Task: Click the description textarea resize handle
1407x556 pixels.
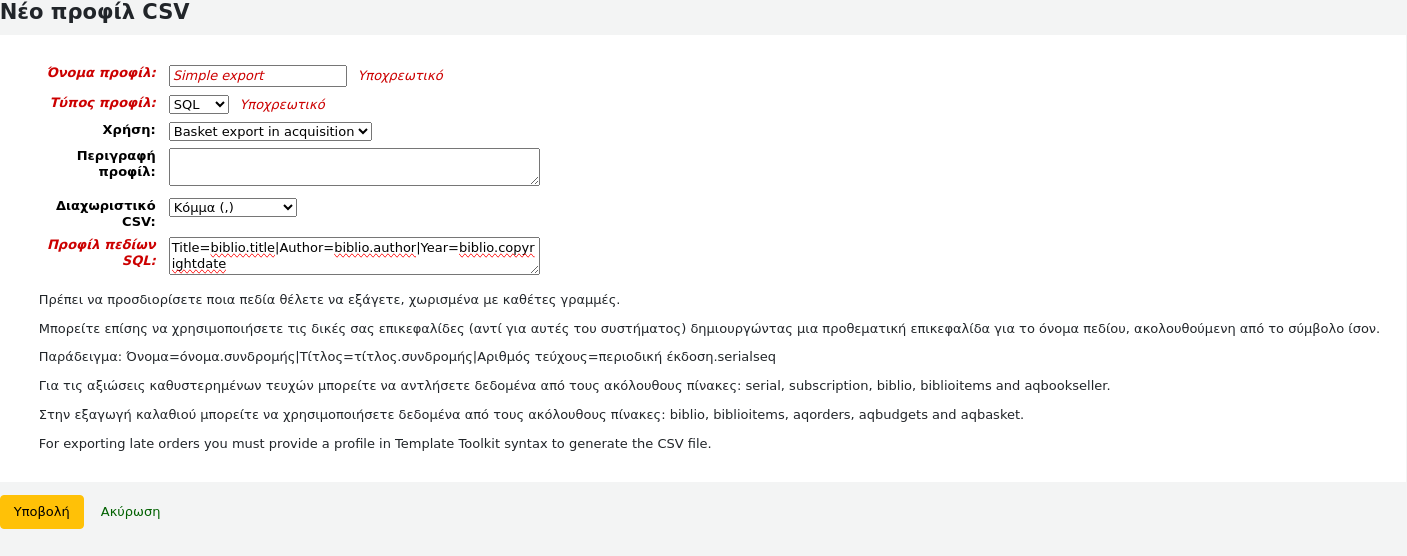Action: tap(535, 181)
